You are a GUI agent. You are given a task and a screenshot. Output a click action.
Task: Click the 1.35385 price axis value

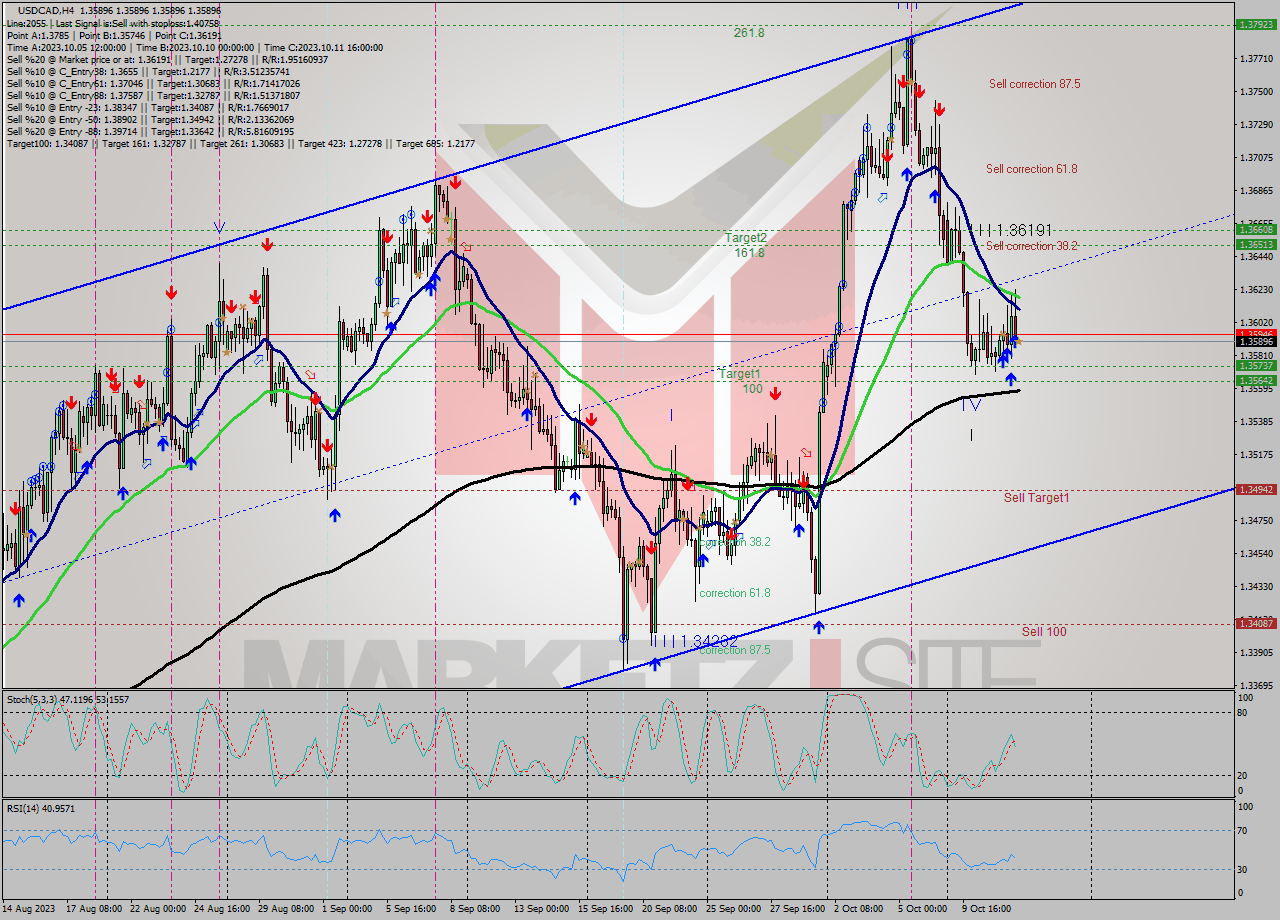tap(1255, 422)
